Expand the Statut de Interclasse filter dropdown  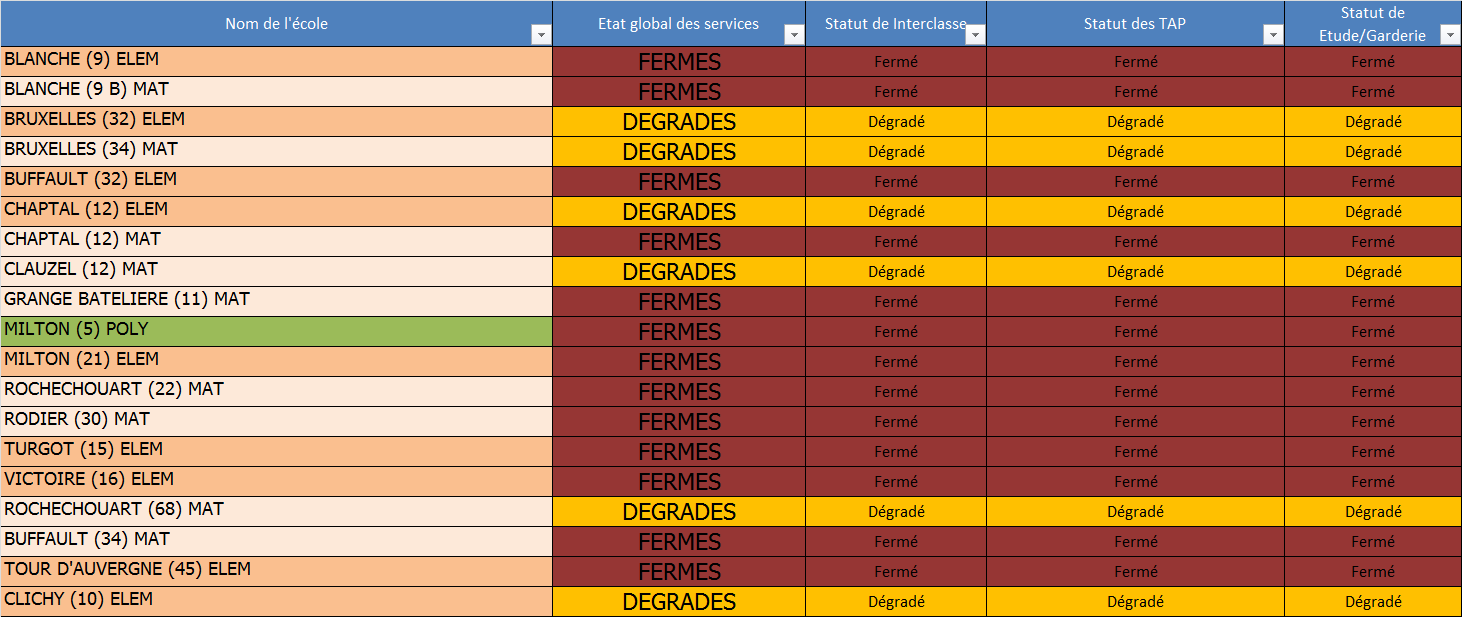(975, 35)
